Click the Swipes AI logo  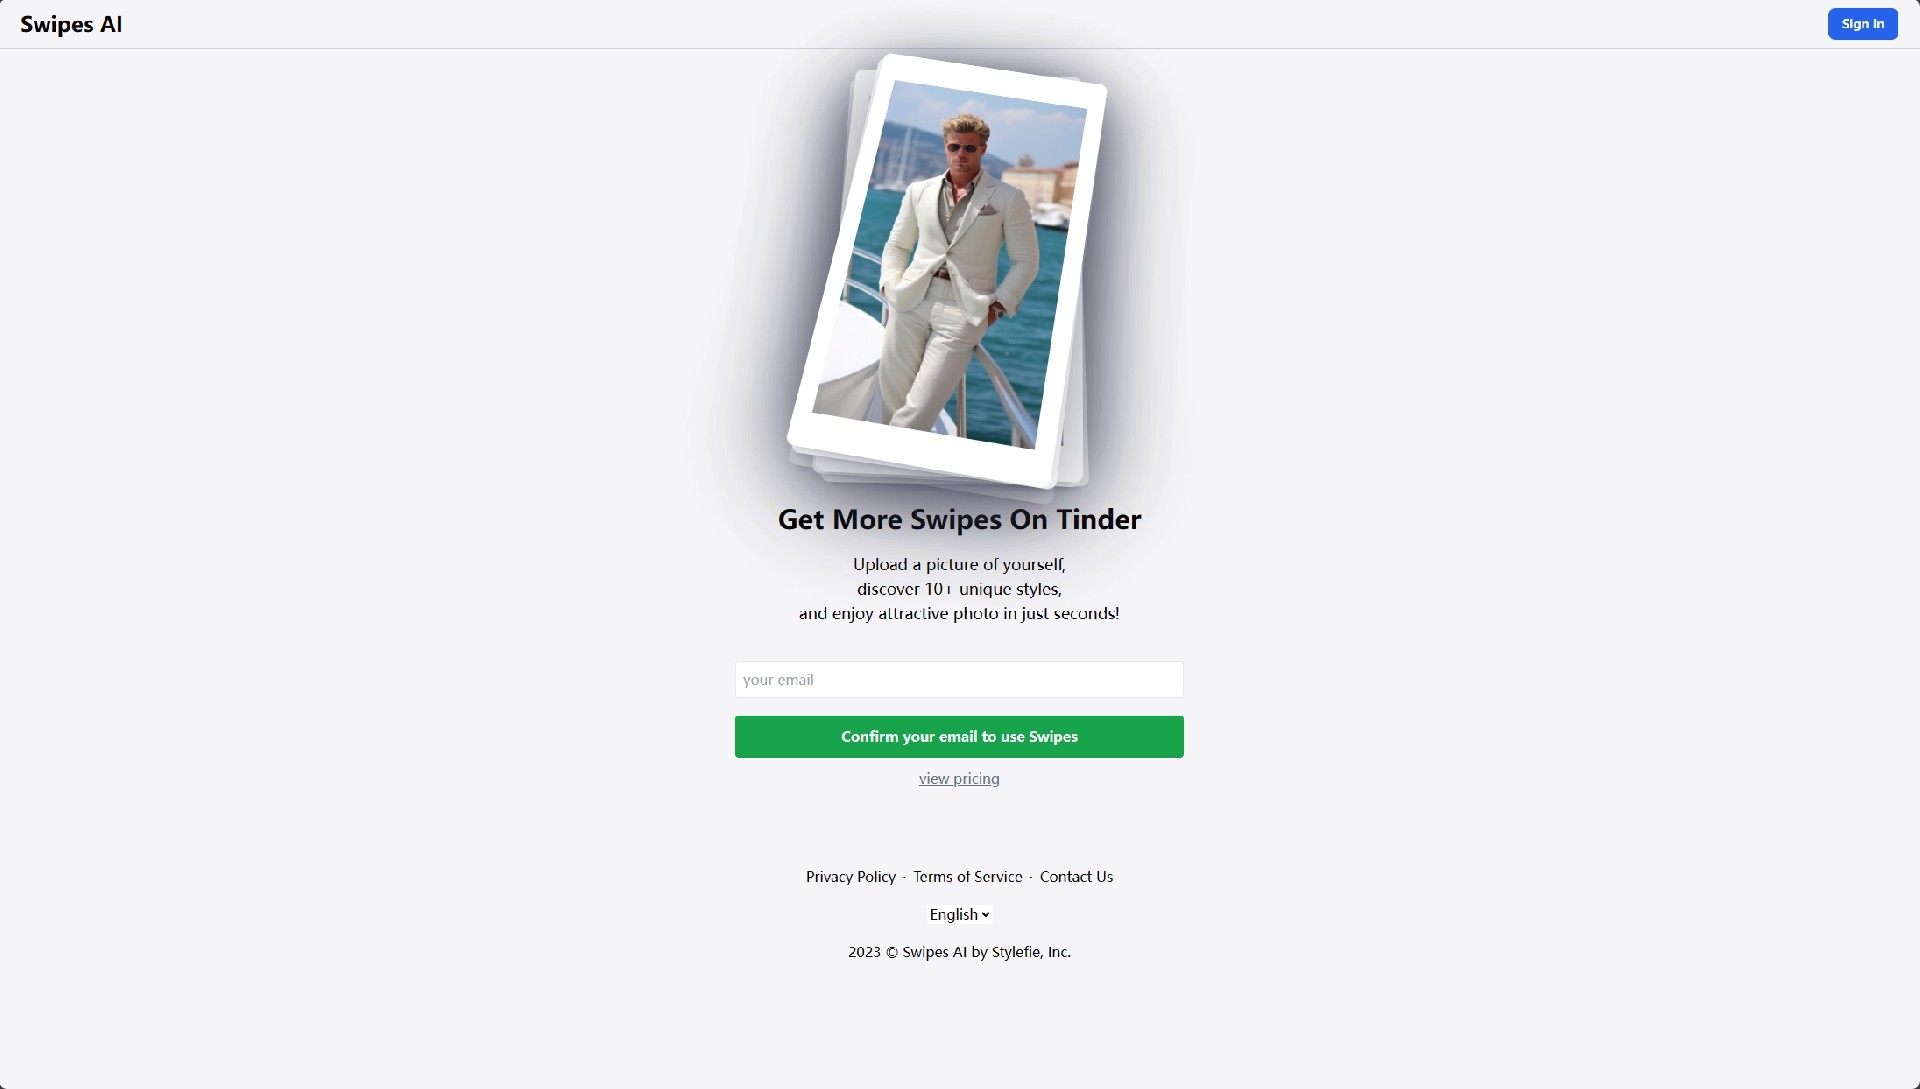71,24
